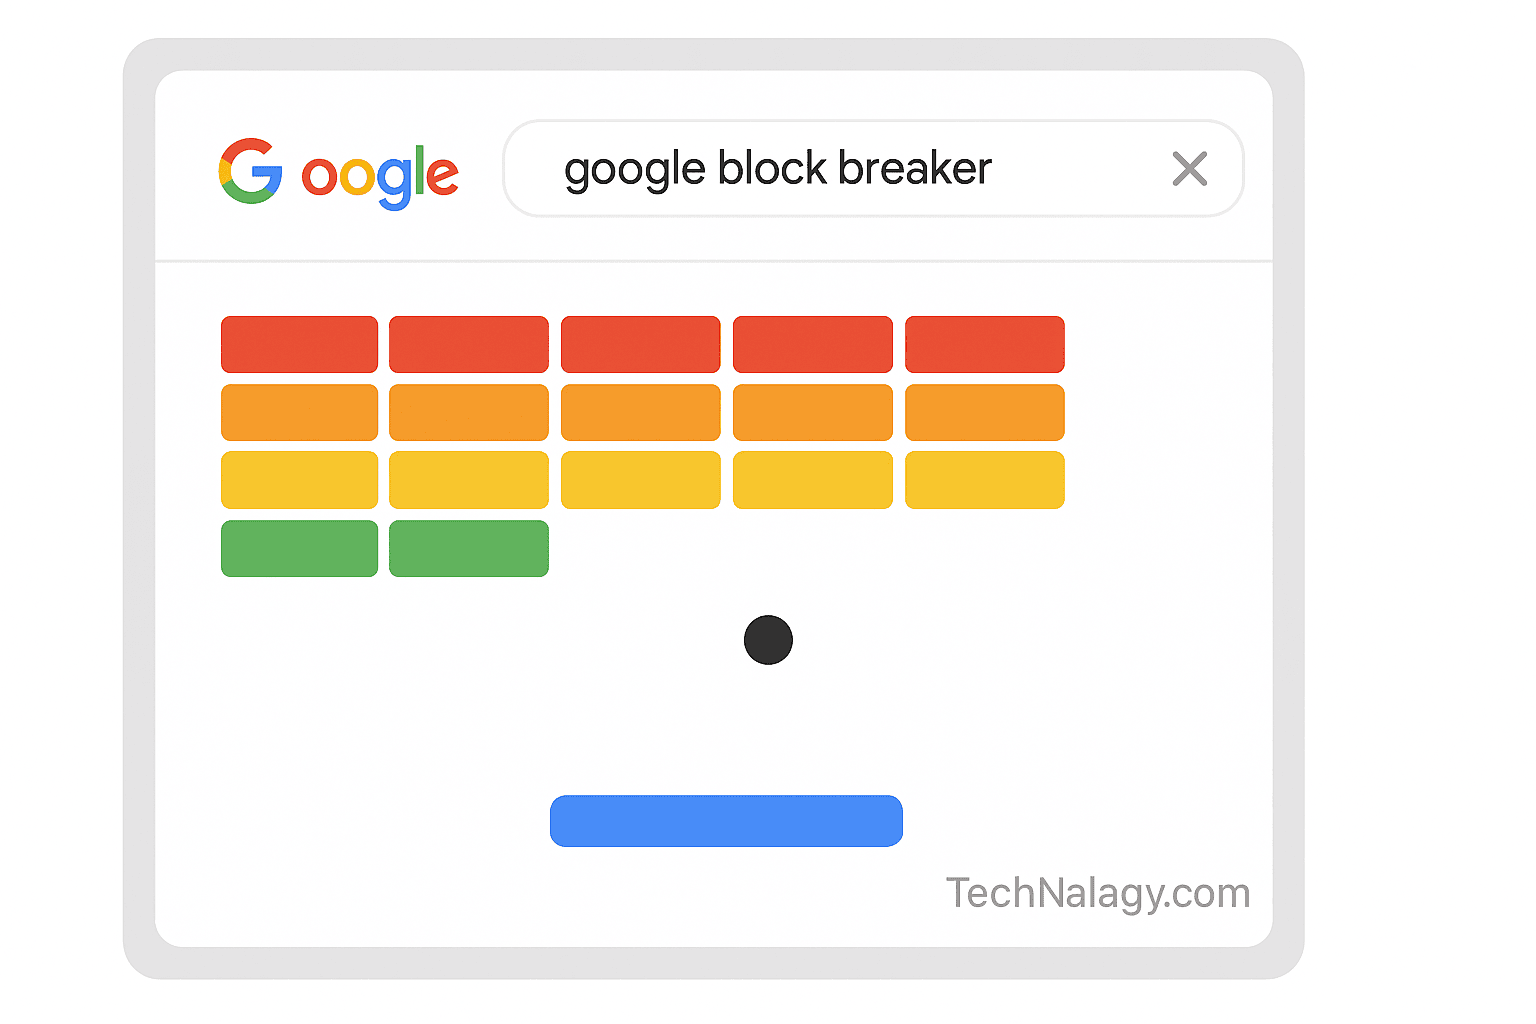Click the first orange brick in second row
Image resolution: width=1536 pixels, height=1024 pixels.
tap(299, 412)
